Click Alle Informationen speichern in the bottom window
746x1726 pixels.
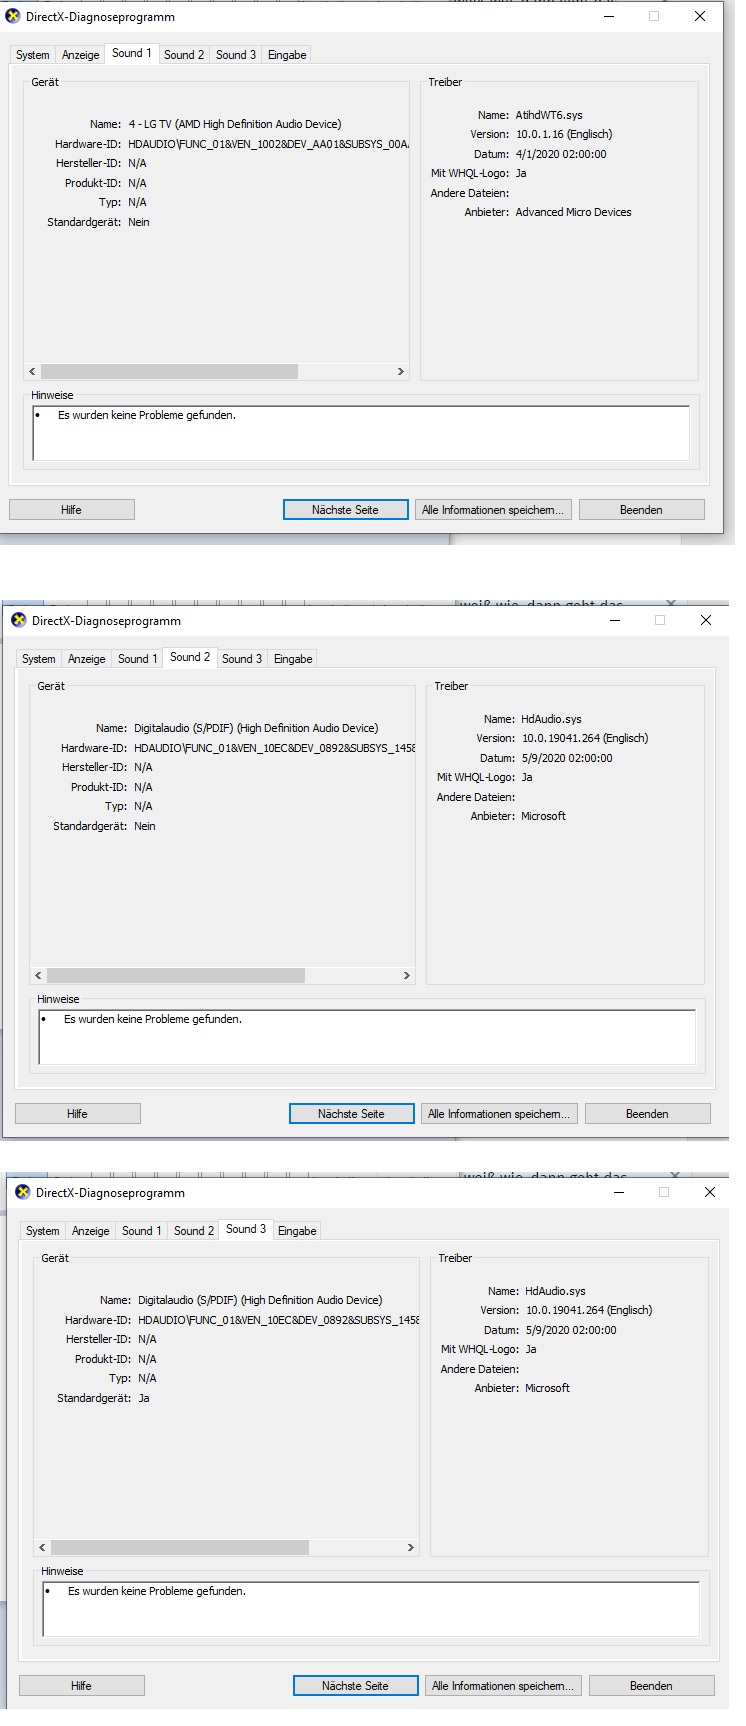[503, 1686]
